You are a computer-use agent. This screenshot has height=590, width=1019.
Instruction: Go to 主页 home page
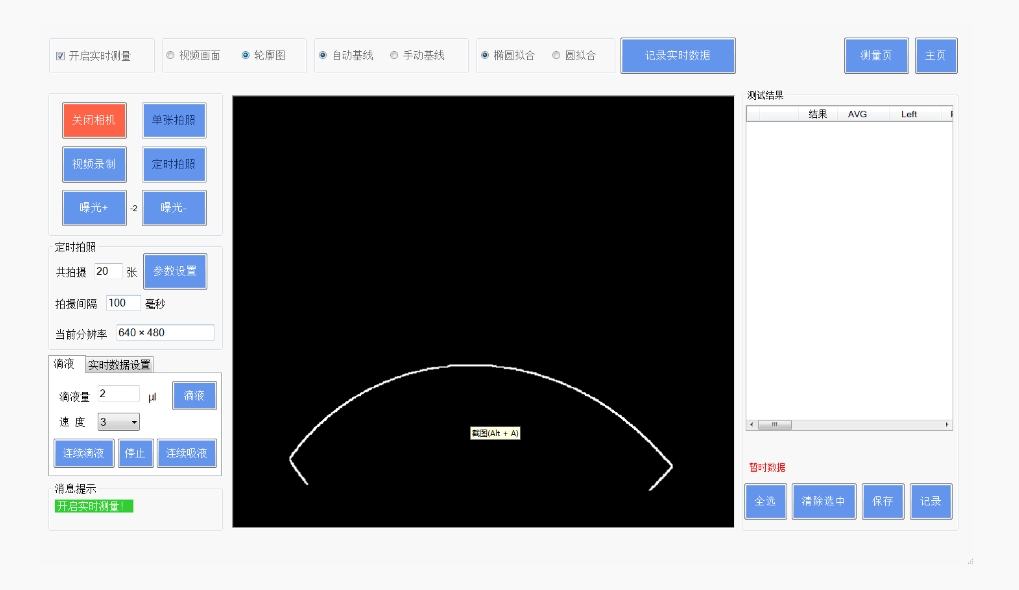[935, 56]
